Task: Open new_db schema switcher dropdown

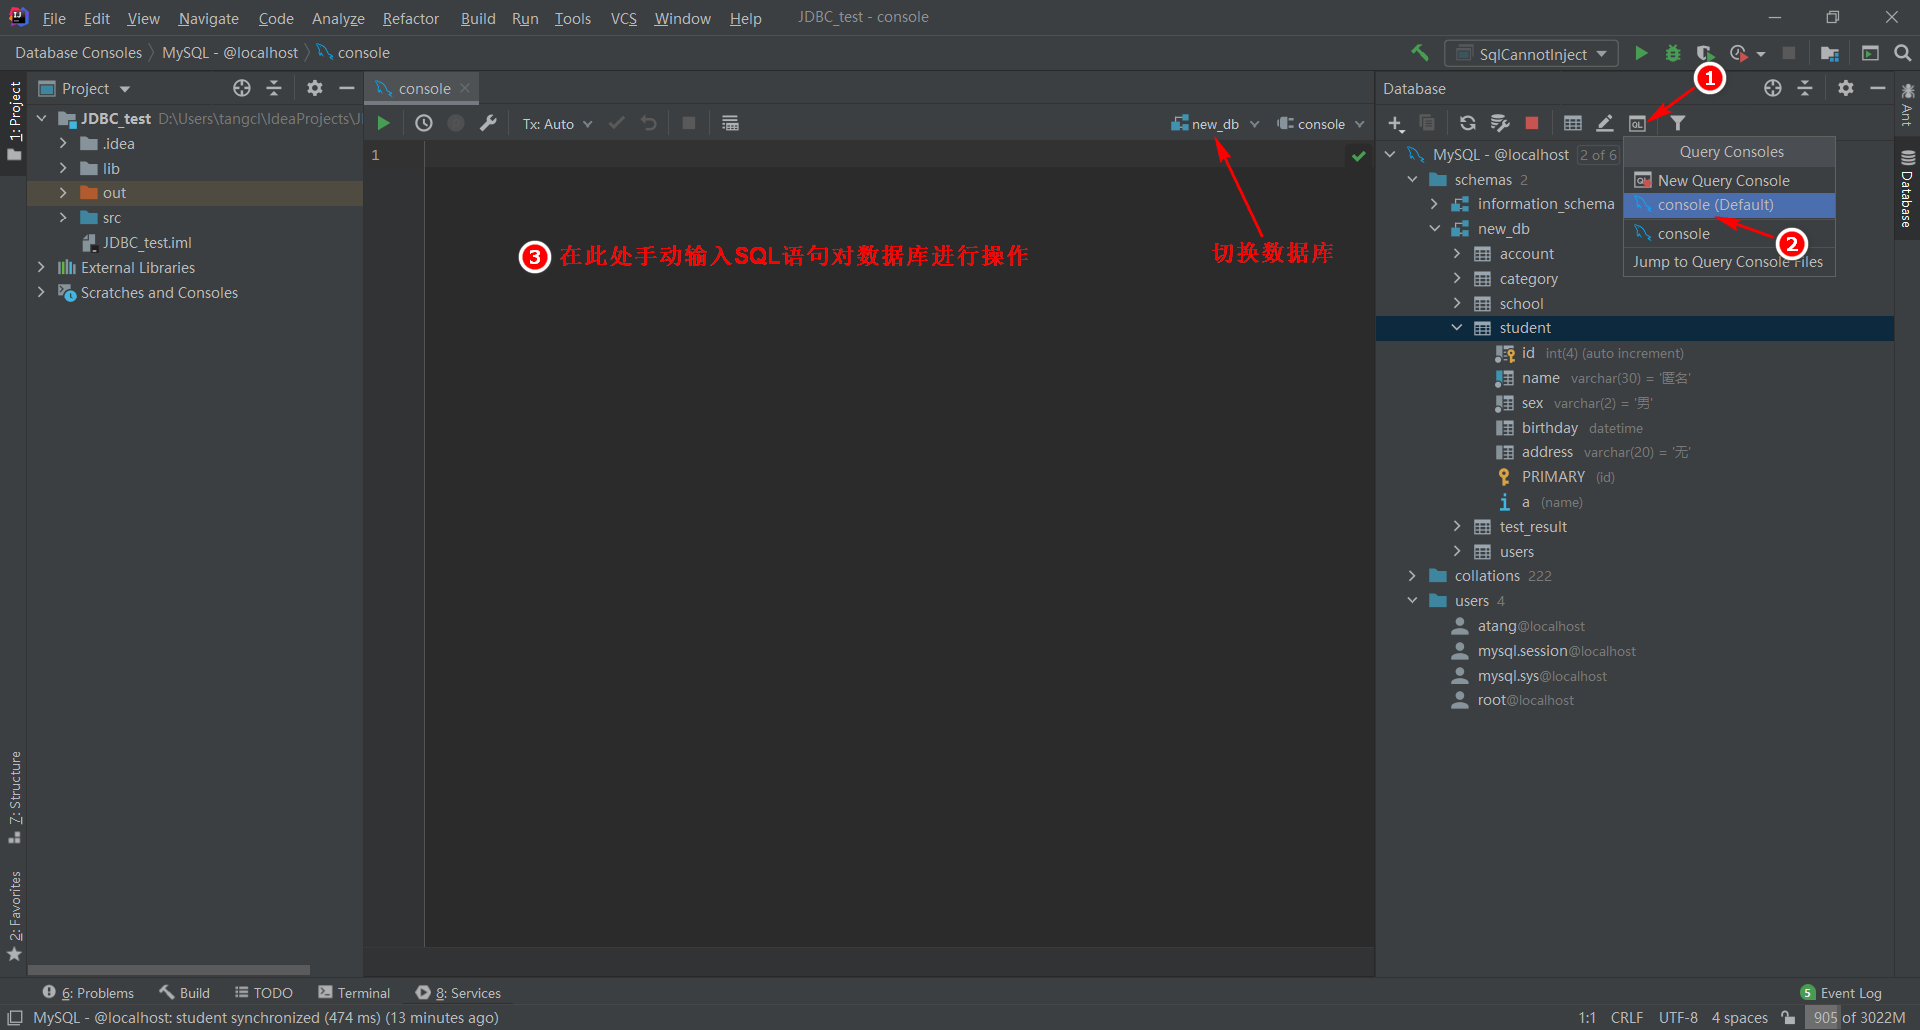Action: [1215, 124]
